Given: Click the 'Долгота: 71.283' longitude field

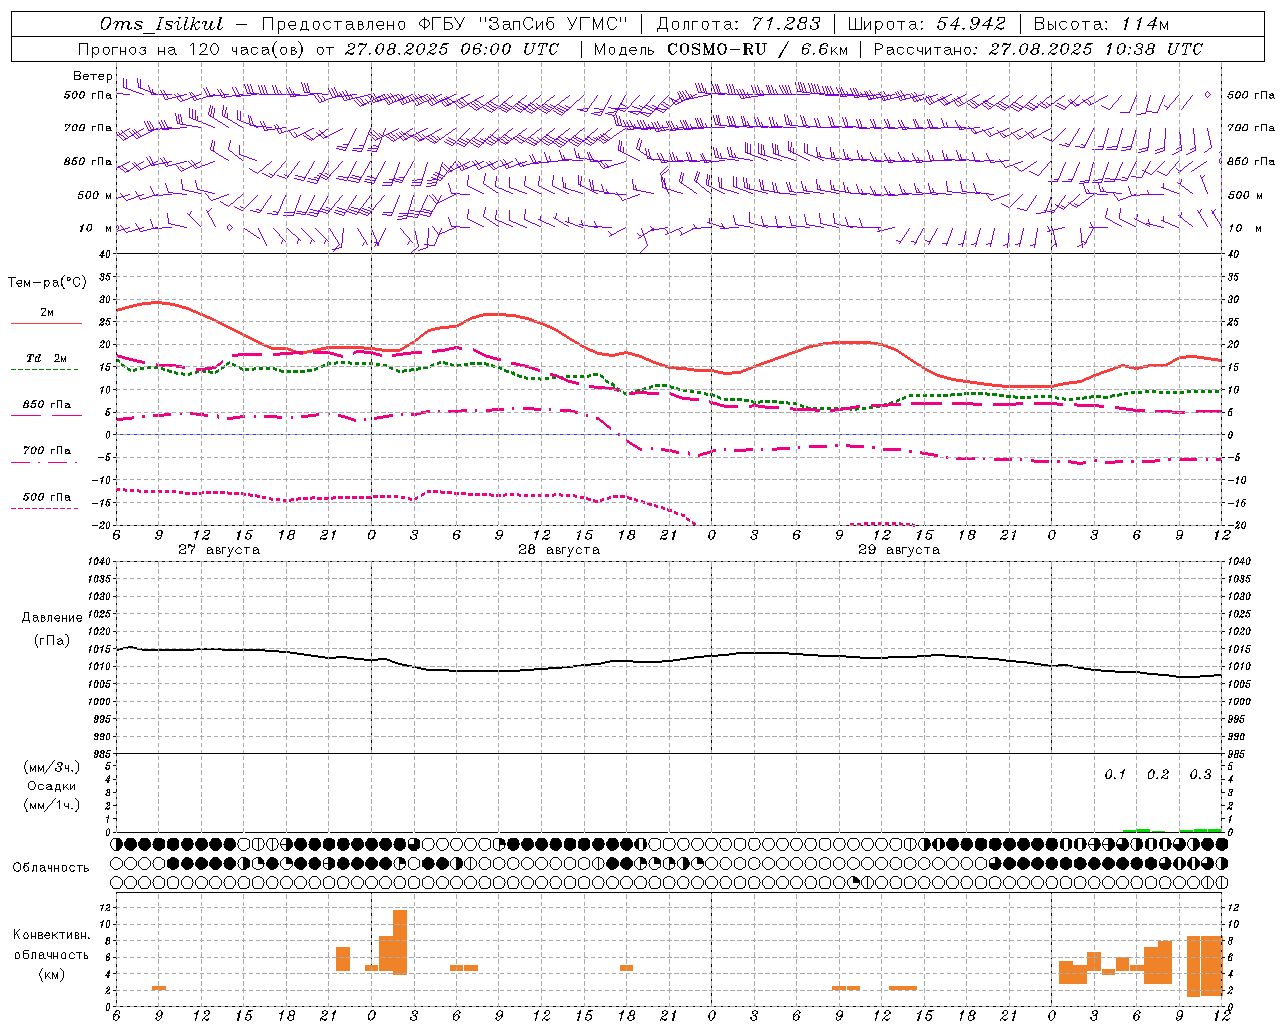Looking at the screenshot, I should [738, 24].
